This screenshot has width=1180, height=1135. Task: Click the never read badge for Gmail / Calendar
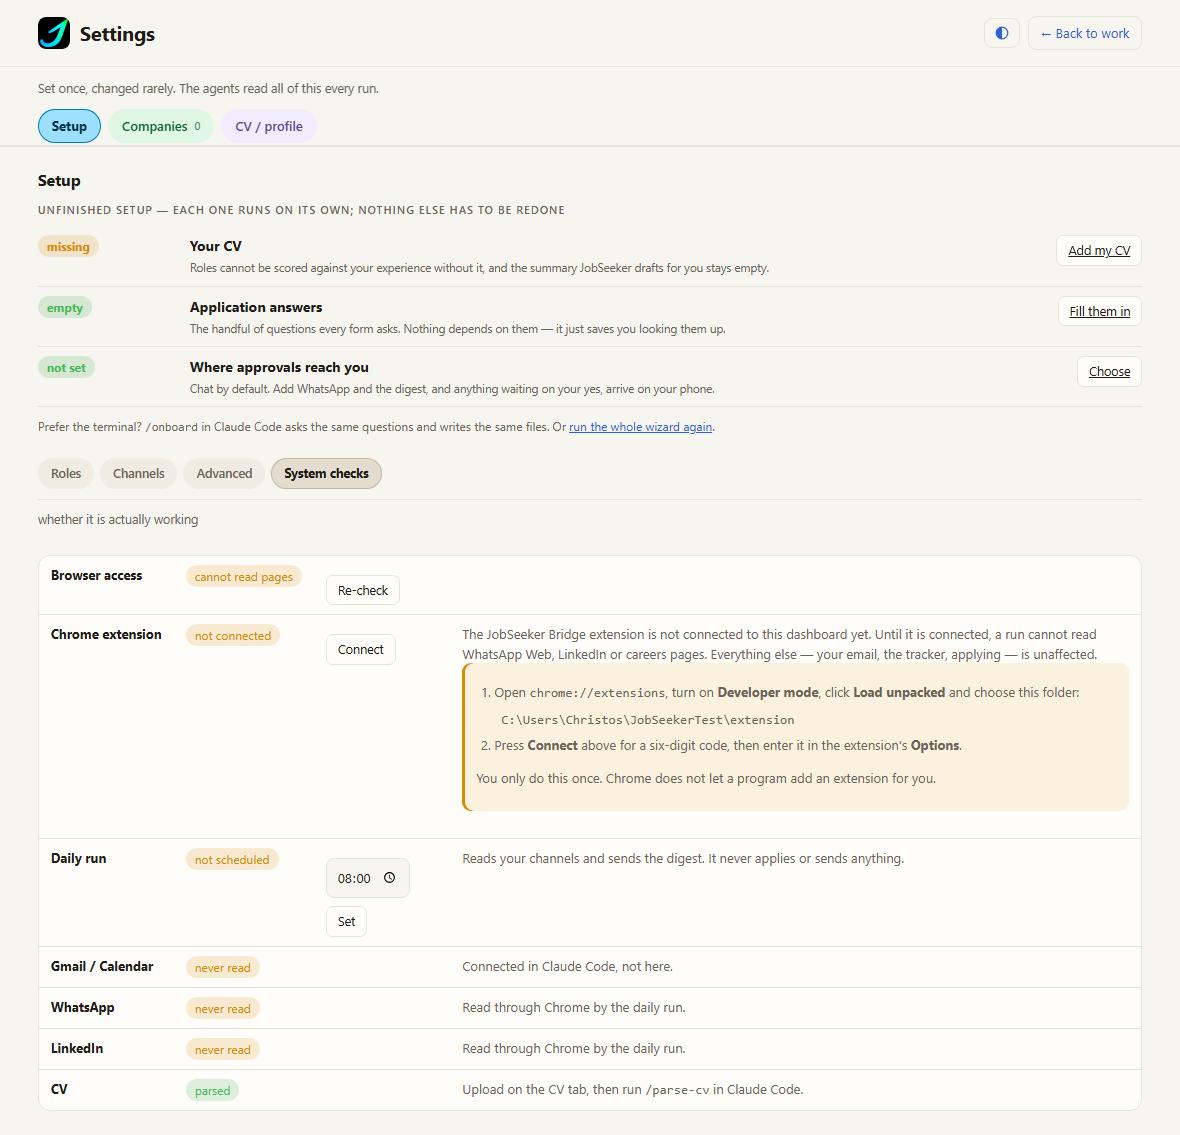point(223,968)
